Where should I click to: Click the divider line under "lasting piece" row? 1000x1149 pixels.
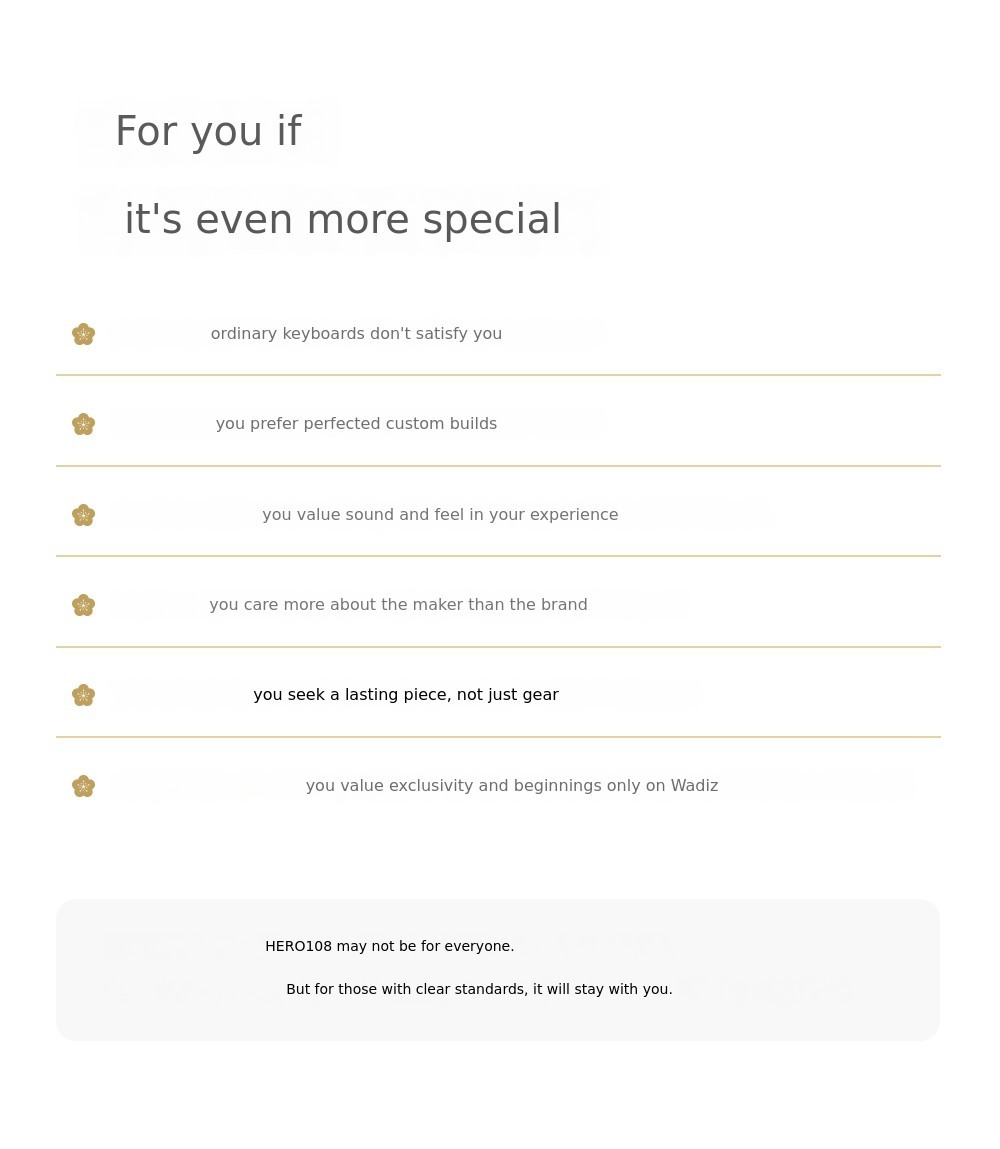(498, 737)
